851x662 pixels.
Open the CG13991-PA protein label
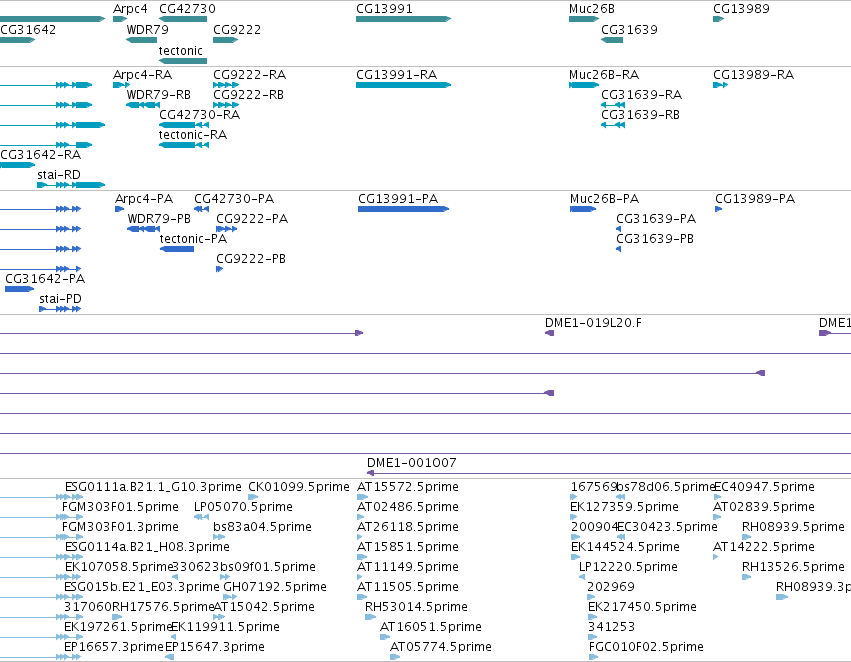[398, 199]
